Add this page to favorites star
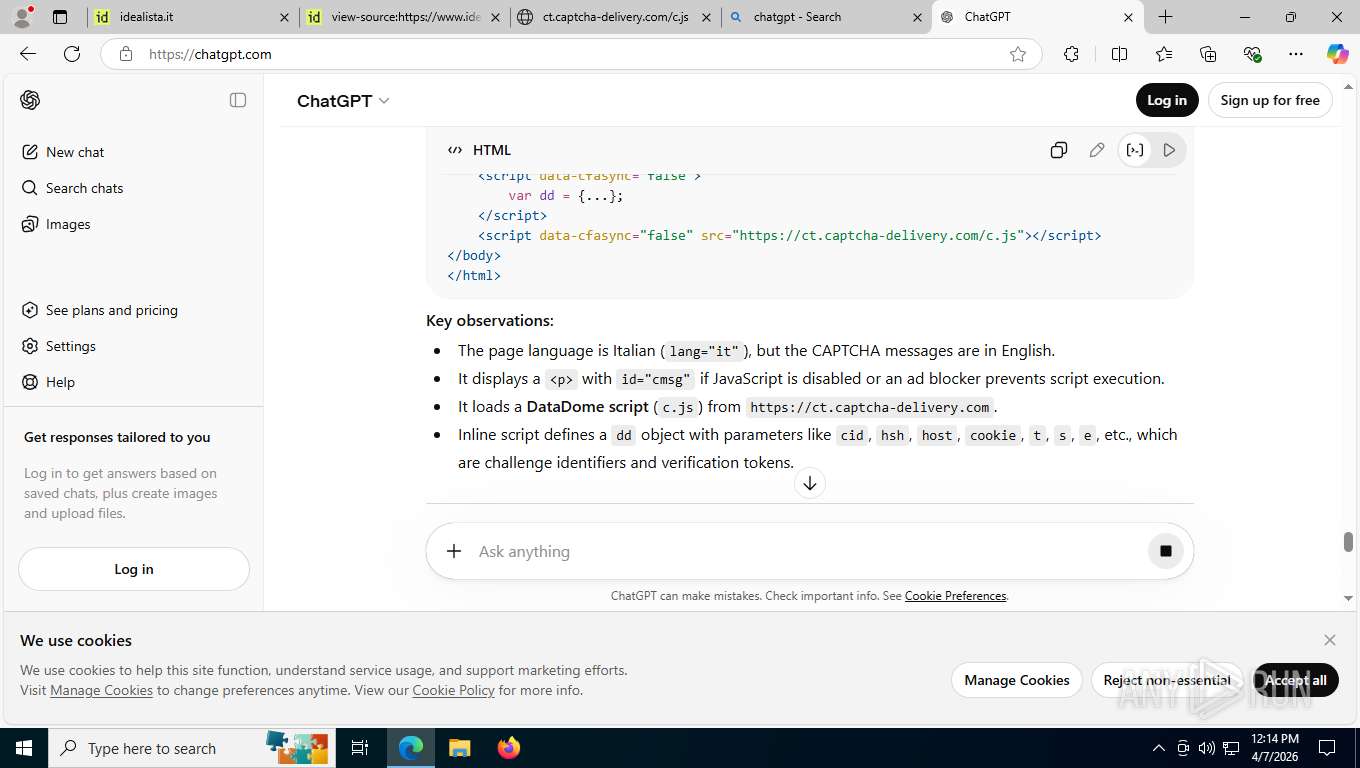This screenshot has height=768, width=1360. click(1018, 54)
